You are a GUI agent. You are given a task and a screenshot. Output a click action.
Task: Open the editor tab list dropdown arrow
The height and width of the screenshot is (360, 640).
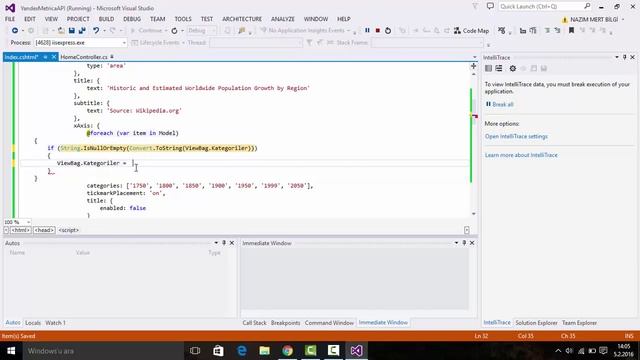click(474, 57)
